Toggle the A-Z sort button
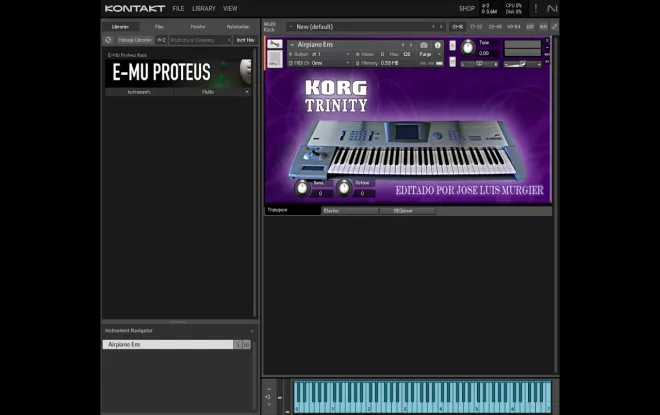The height and width of the screenshot is (415, 660). coord(162,40)
